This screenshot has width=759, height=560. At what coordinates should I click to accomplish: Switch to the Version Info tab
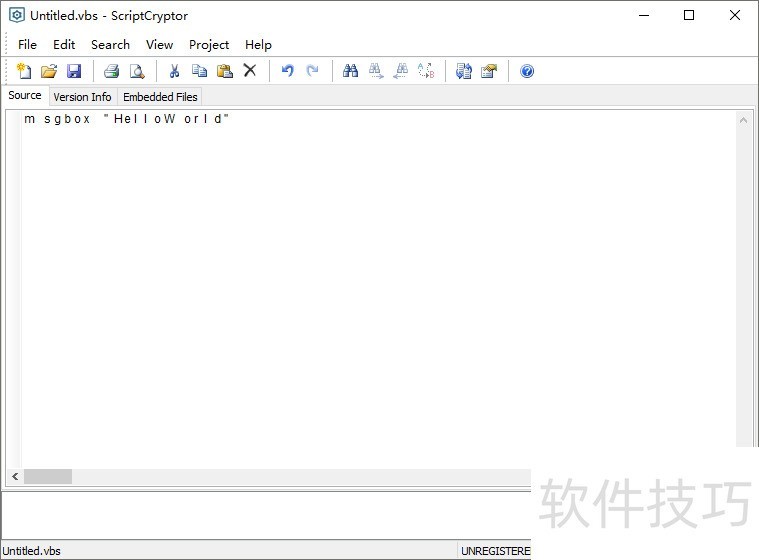(82, 97)
